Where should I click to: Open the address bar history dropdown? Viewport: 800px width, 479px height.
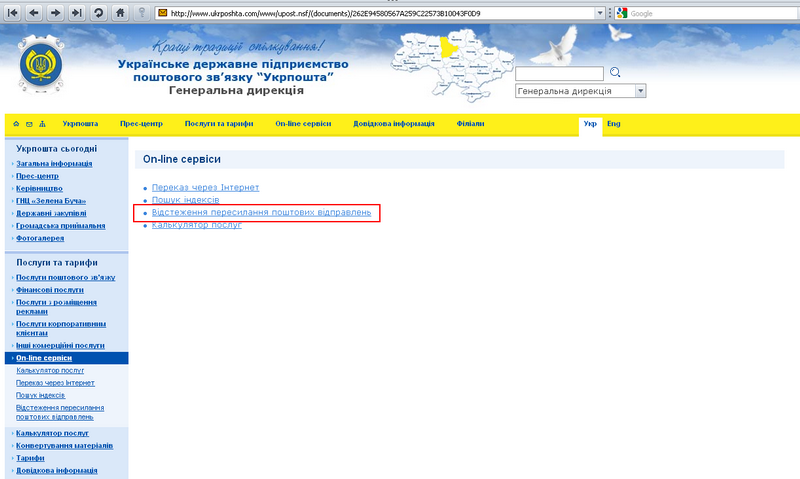[600, 13]
